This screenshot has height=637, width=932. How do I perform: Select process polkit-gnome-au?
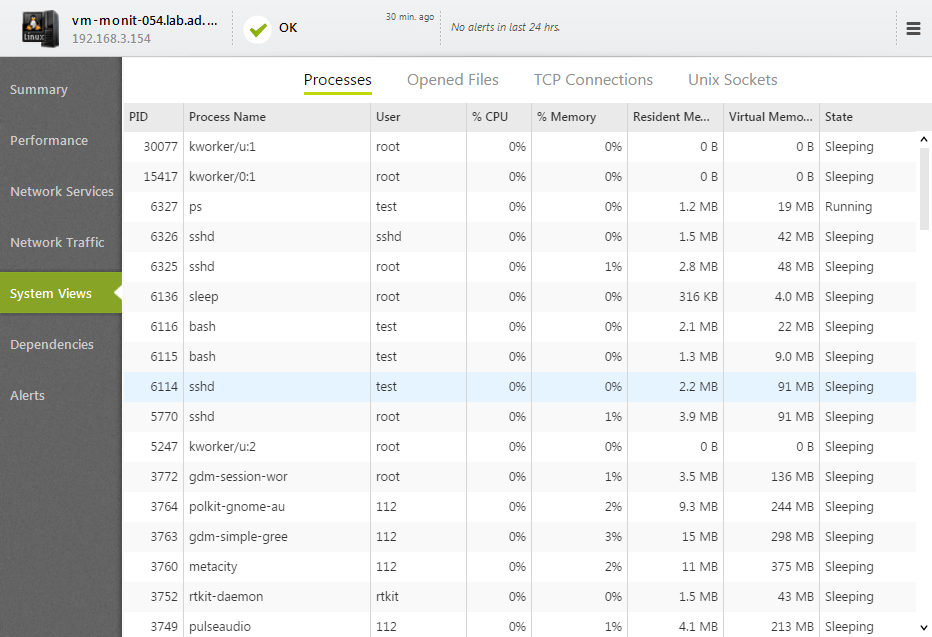coord(519,507)
